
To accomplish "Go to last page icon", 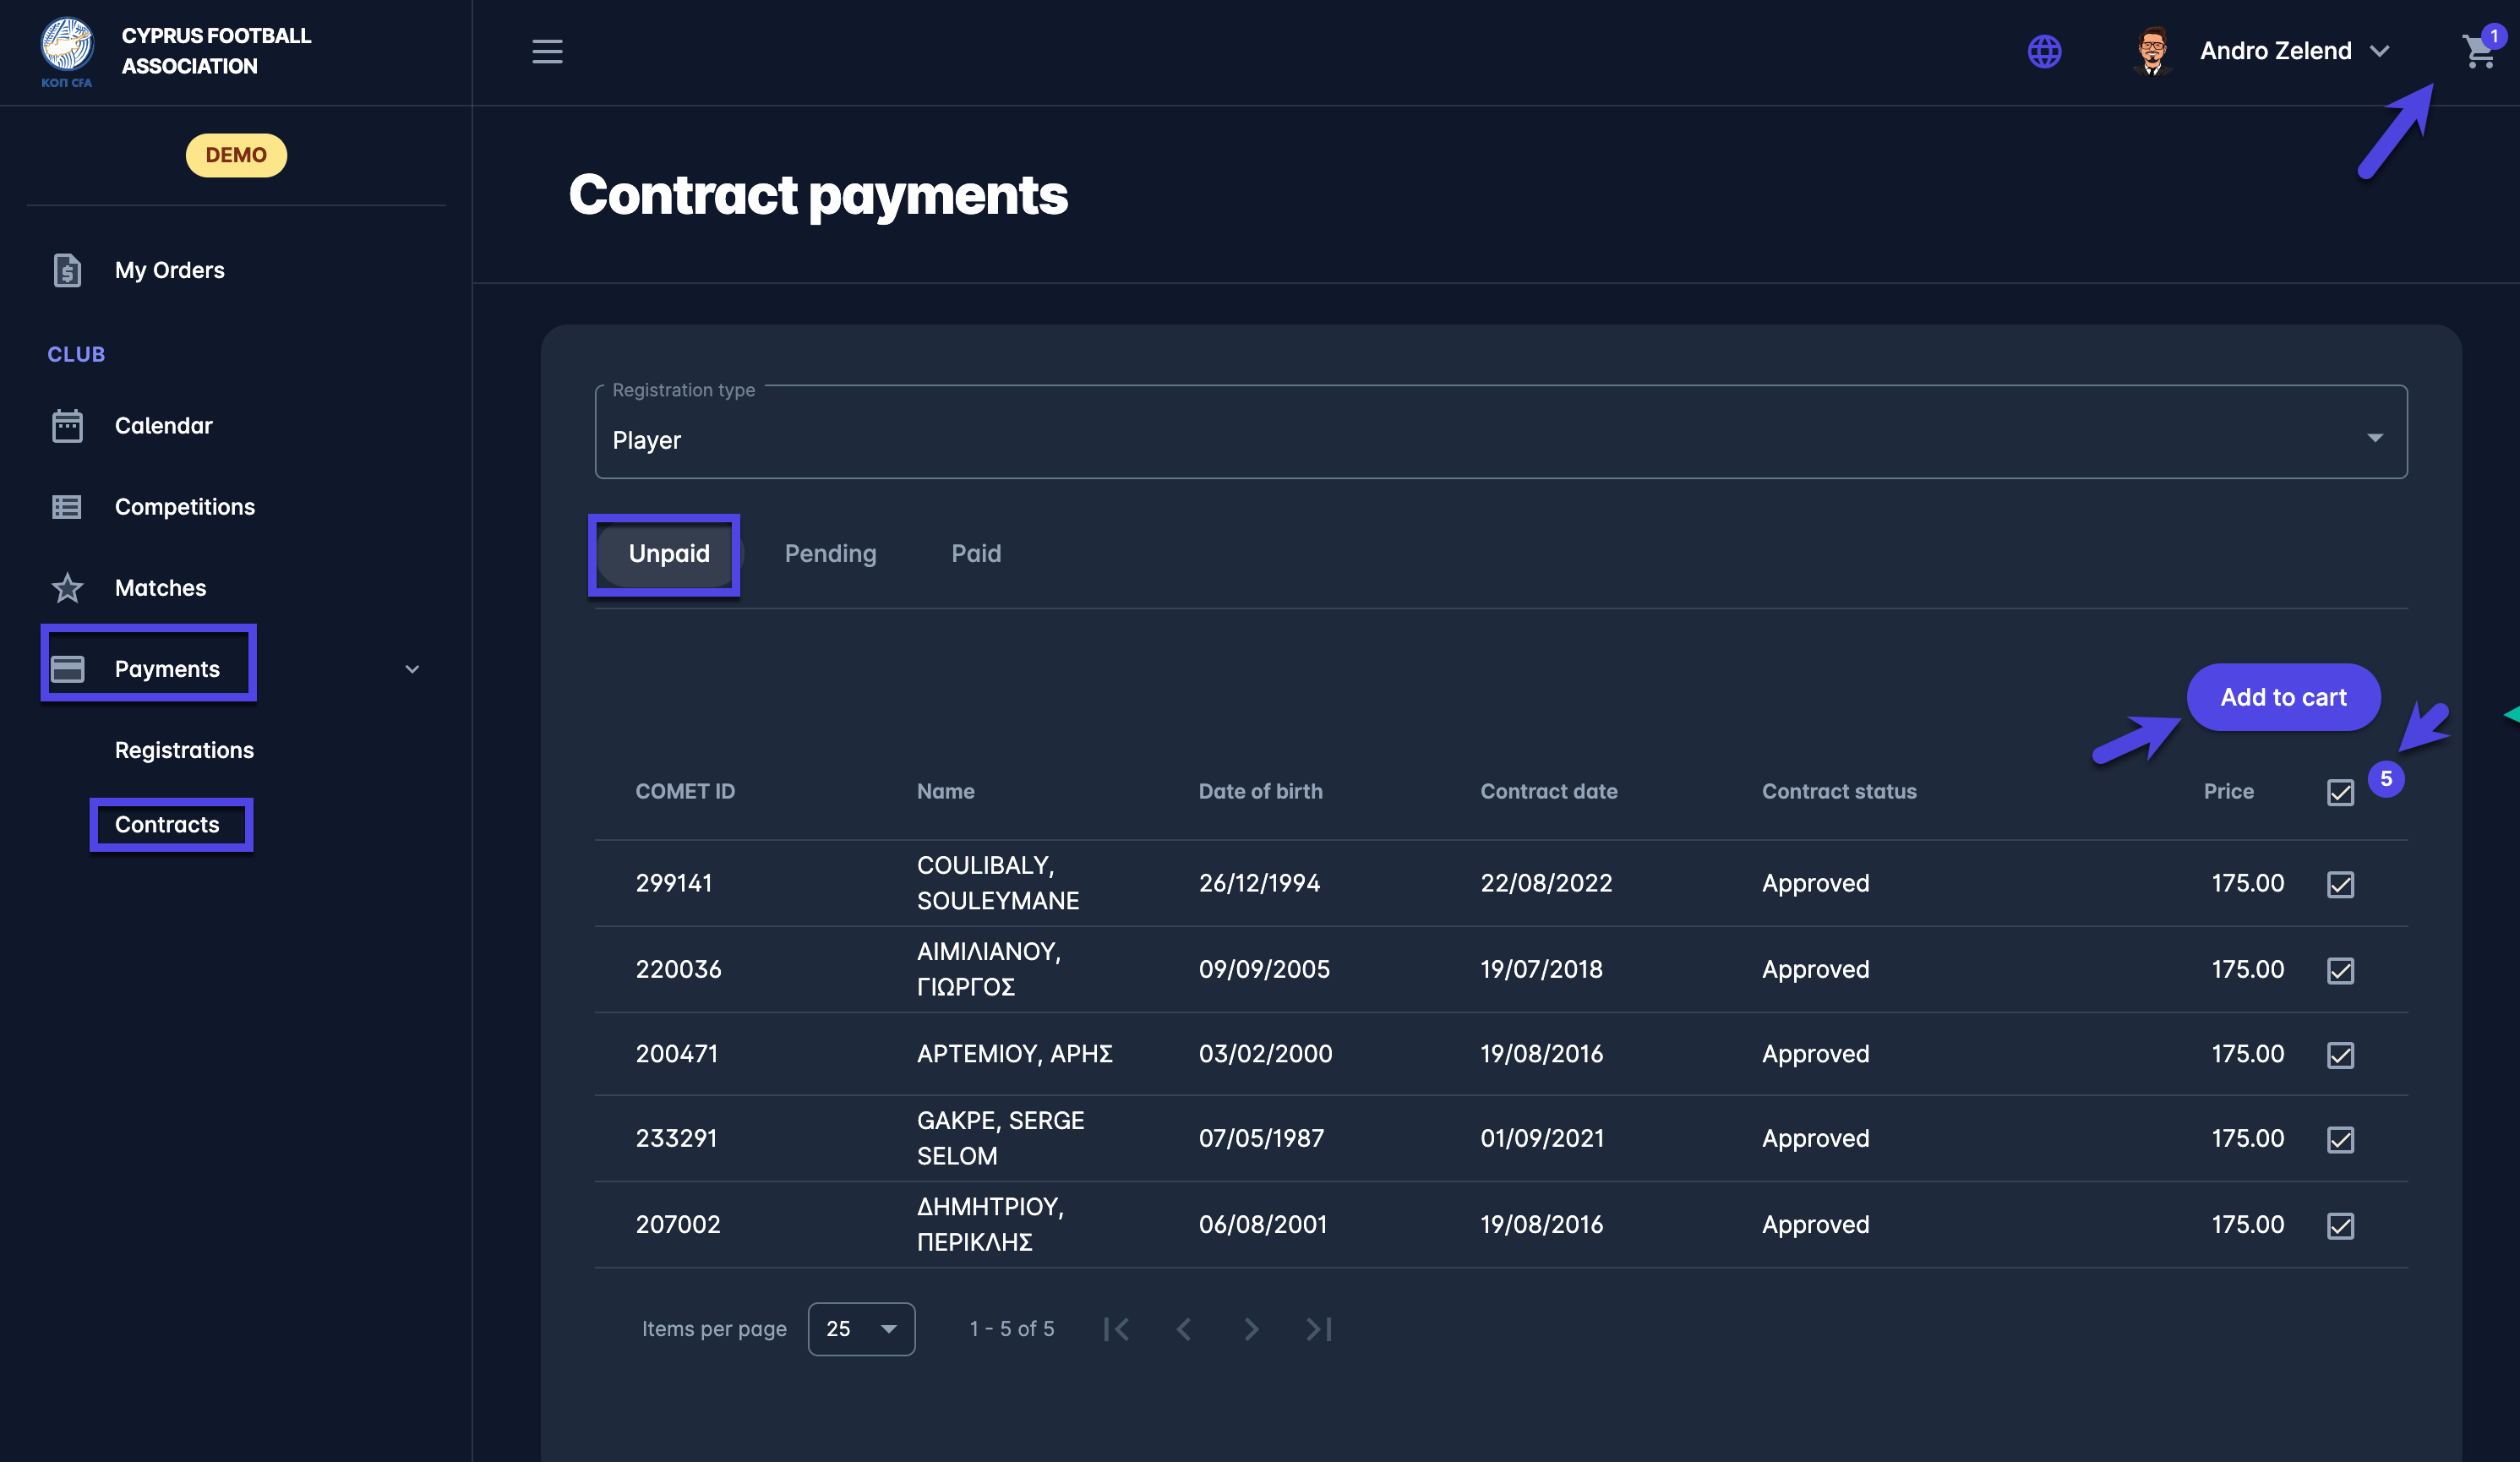I will [1319, 1329].
